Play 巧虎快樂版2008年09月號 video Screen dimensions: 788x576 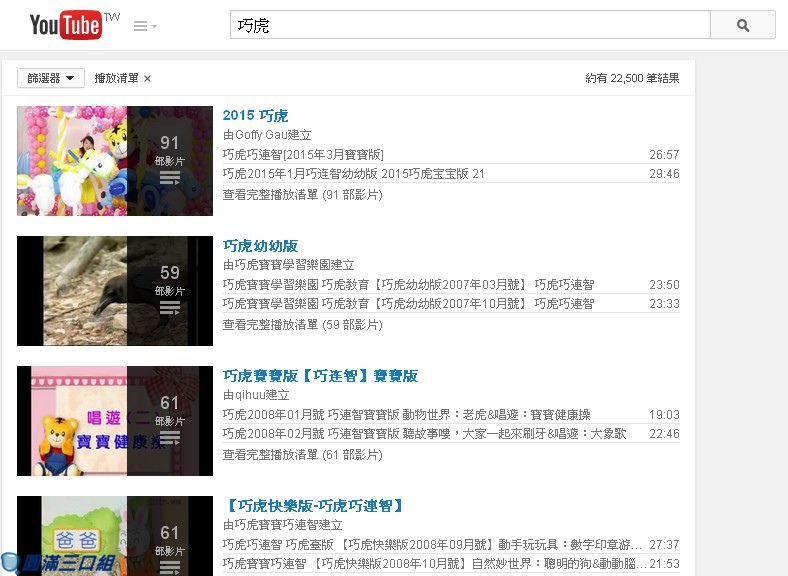point(432,545)
